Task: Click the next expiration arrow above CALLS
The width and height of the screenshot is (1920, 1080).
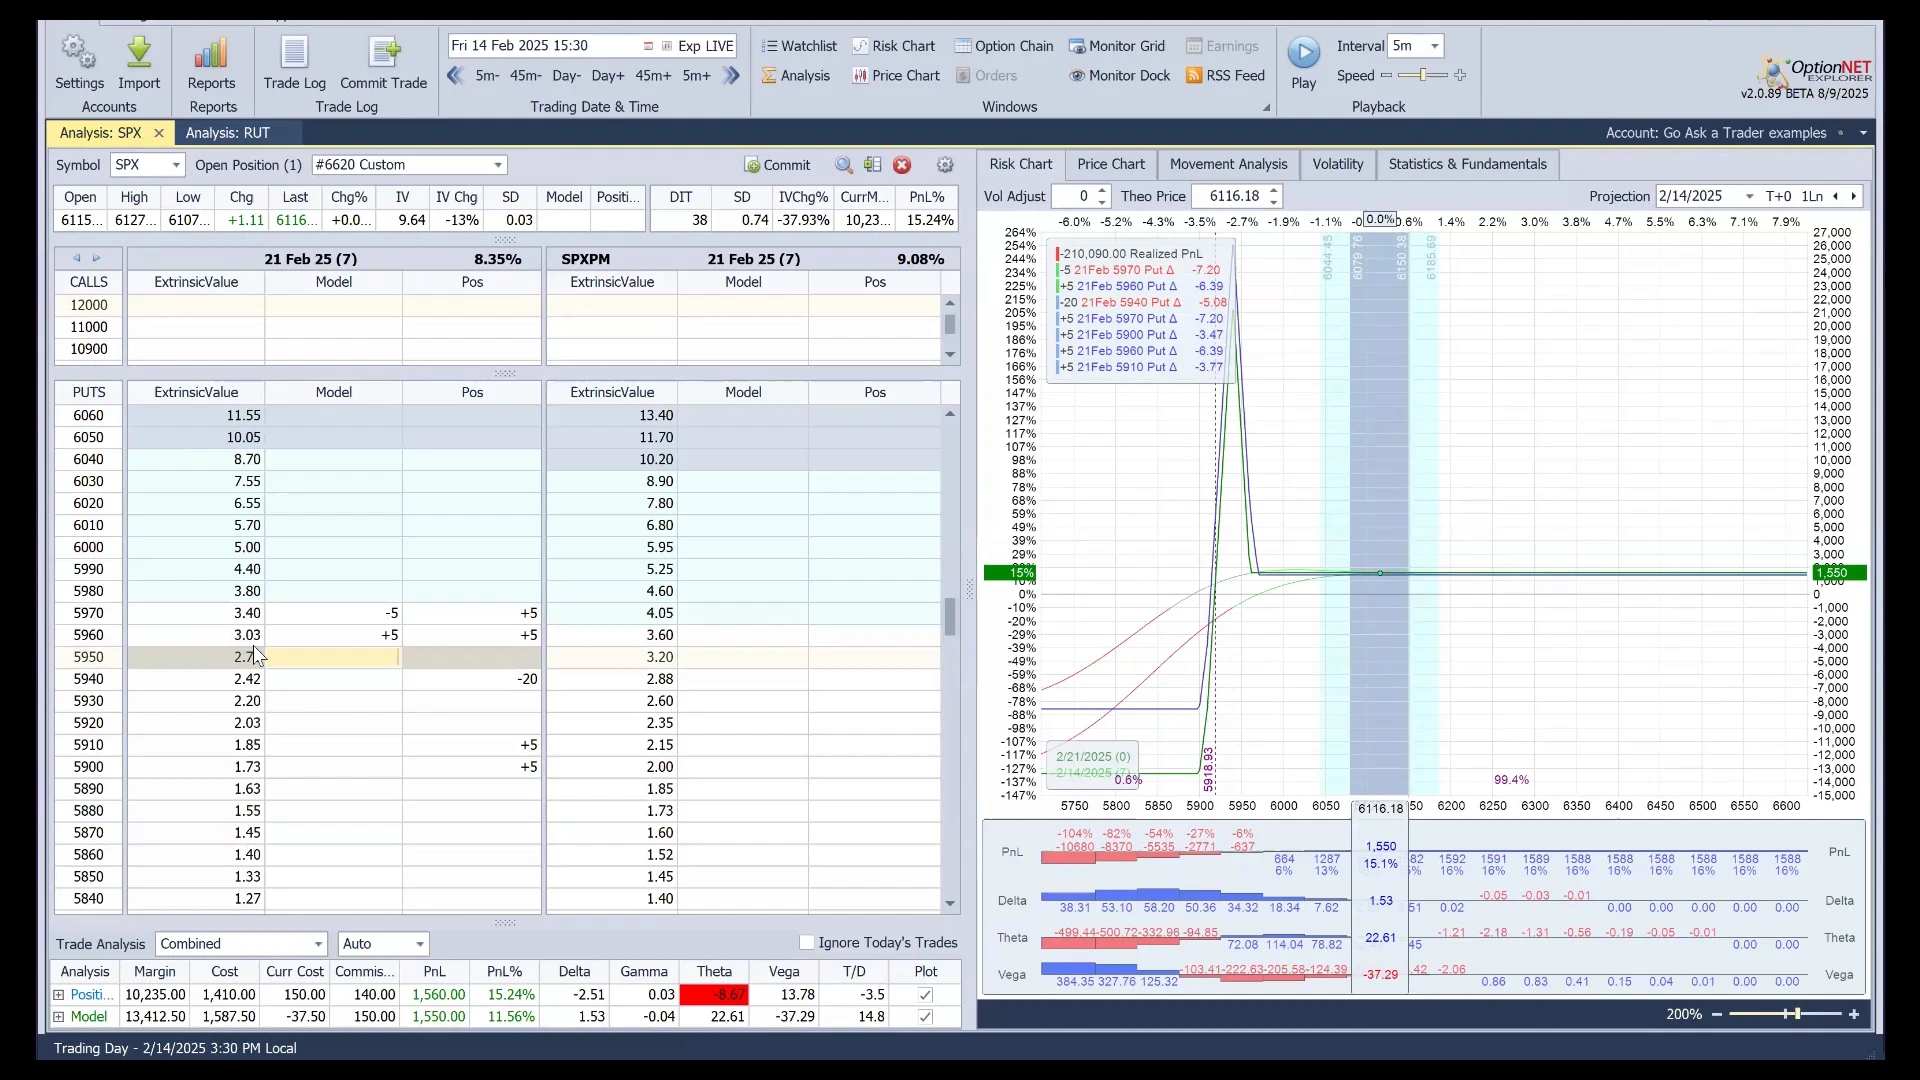Action: (96, 258)
